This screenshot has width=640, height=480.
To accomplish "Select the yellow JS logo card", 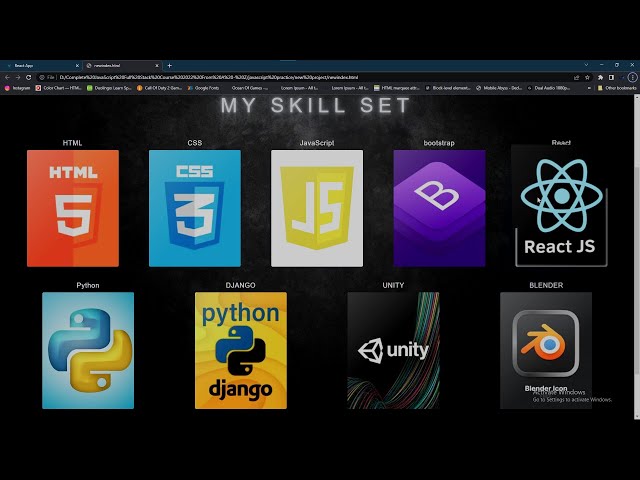I will click(x=317, y=208).
